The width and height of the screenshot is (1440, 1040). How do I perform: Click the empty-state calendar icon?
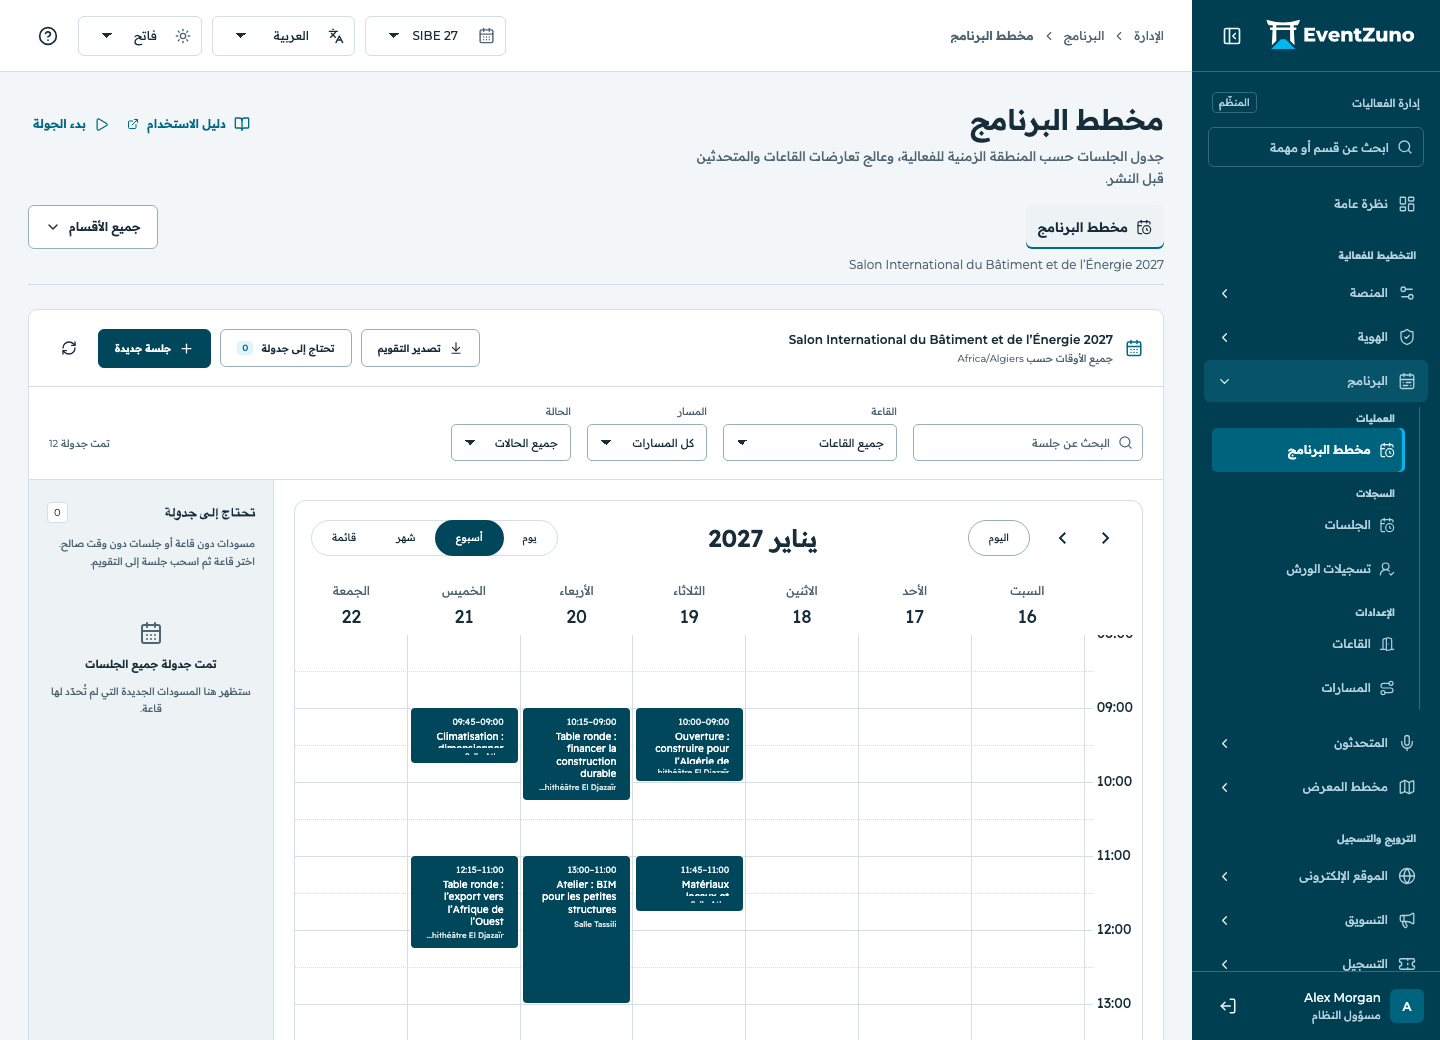click(x=151, y=633)
